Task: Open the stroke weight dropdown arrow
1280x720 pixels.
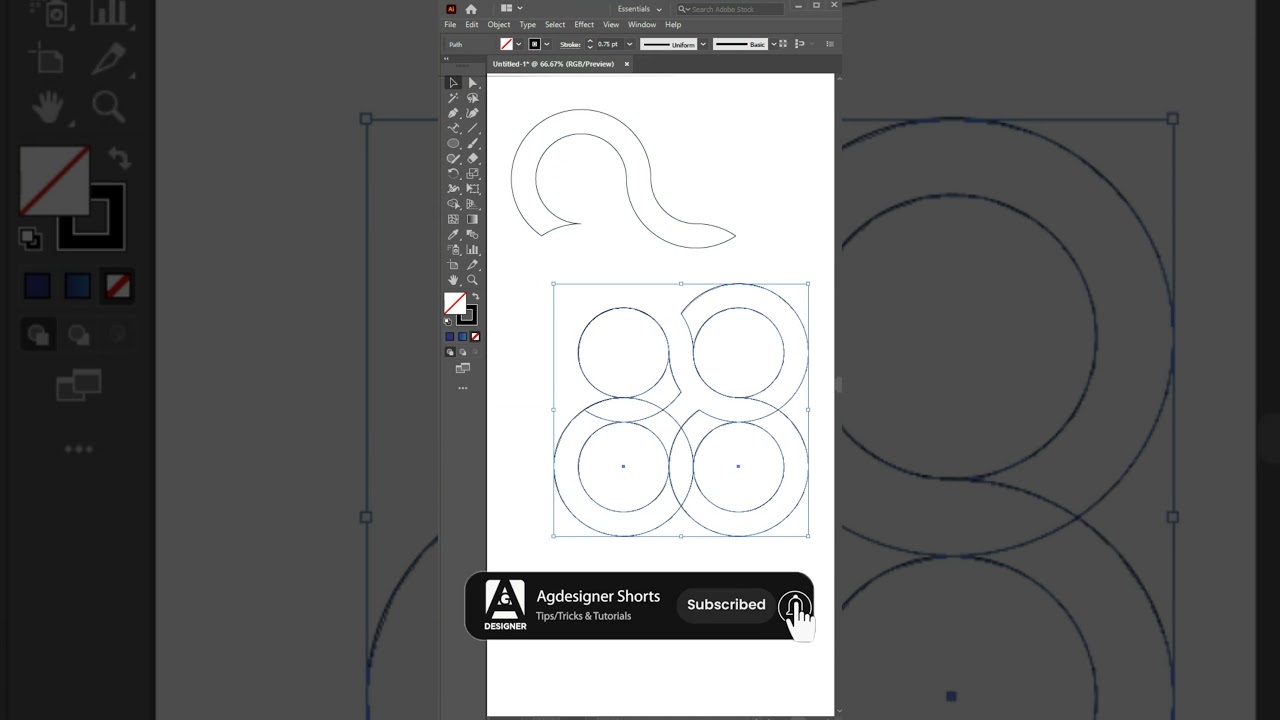Action: pyautogui.click(x=629, y=44)
